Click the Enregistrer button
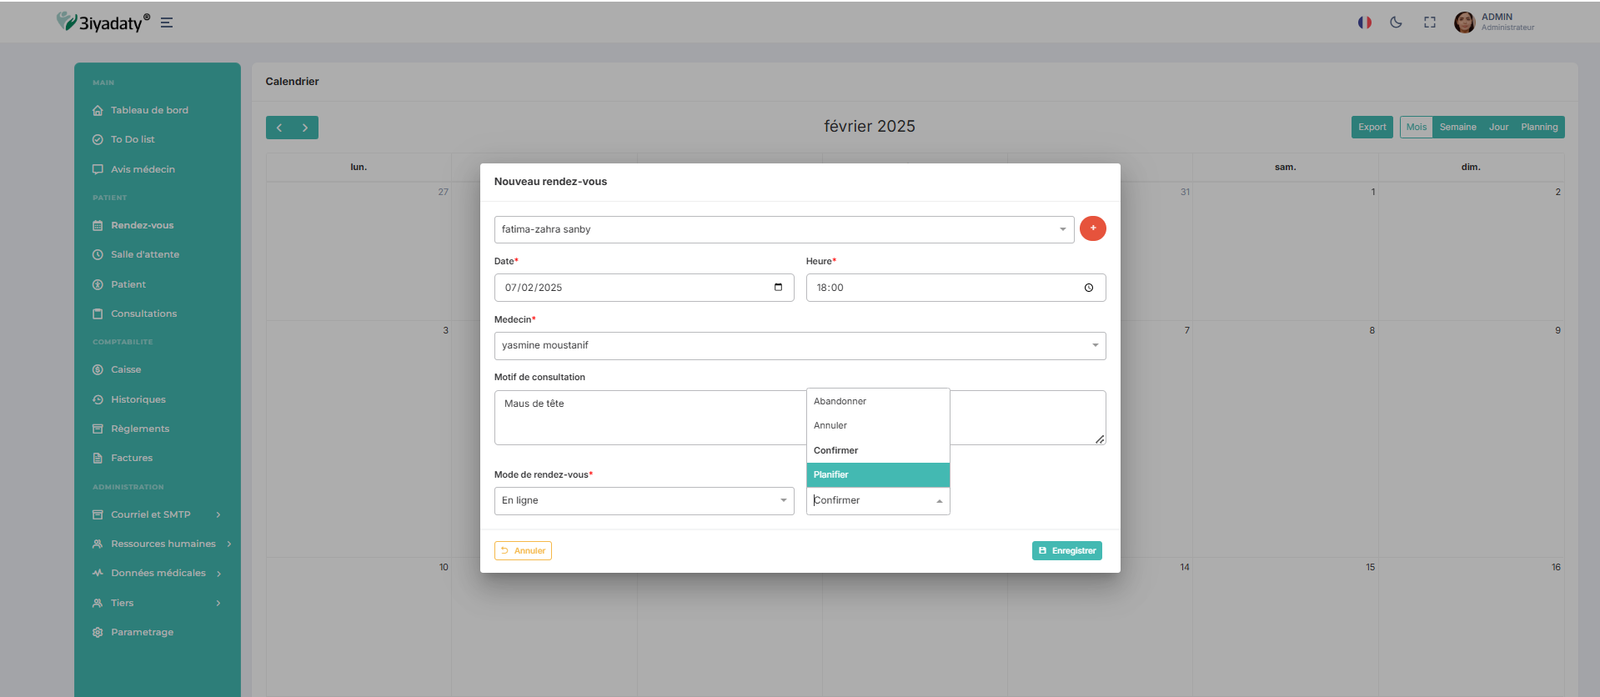This screenshot has width=1600, height=697. tap(1066, 551)
